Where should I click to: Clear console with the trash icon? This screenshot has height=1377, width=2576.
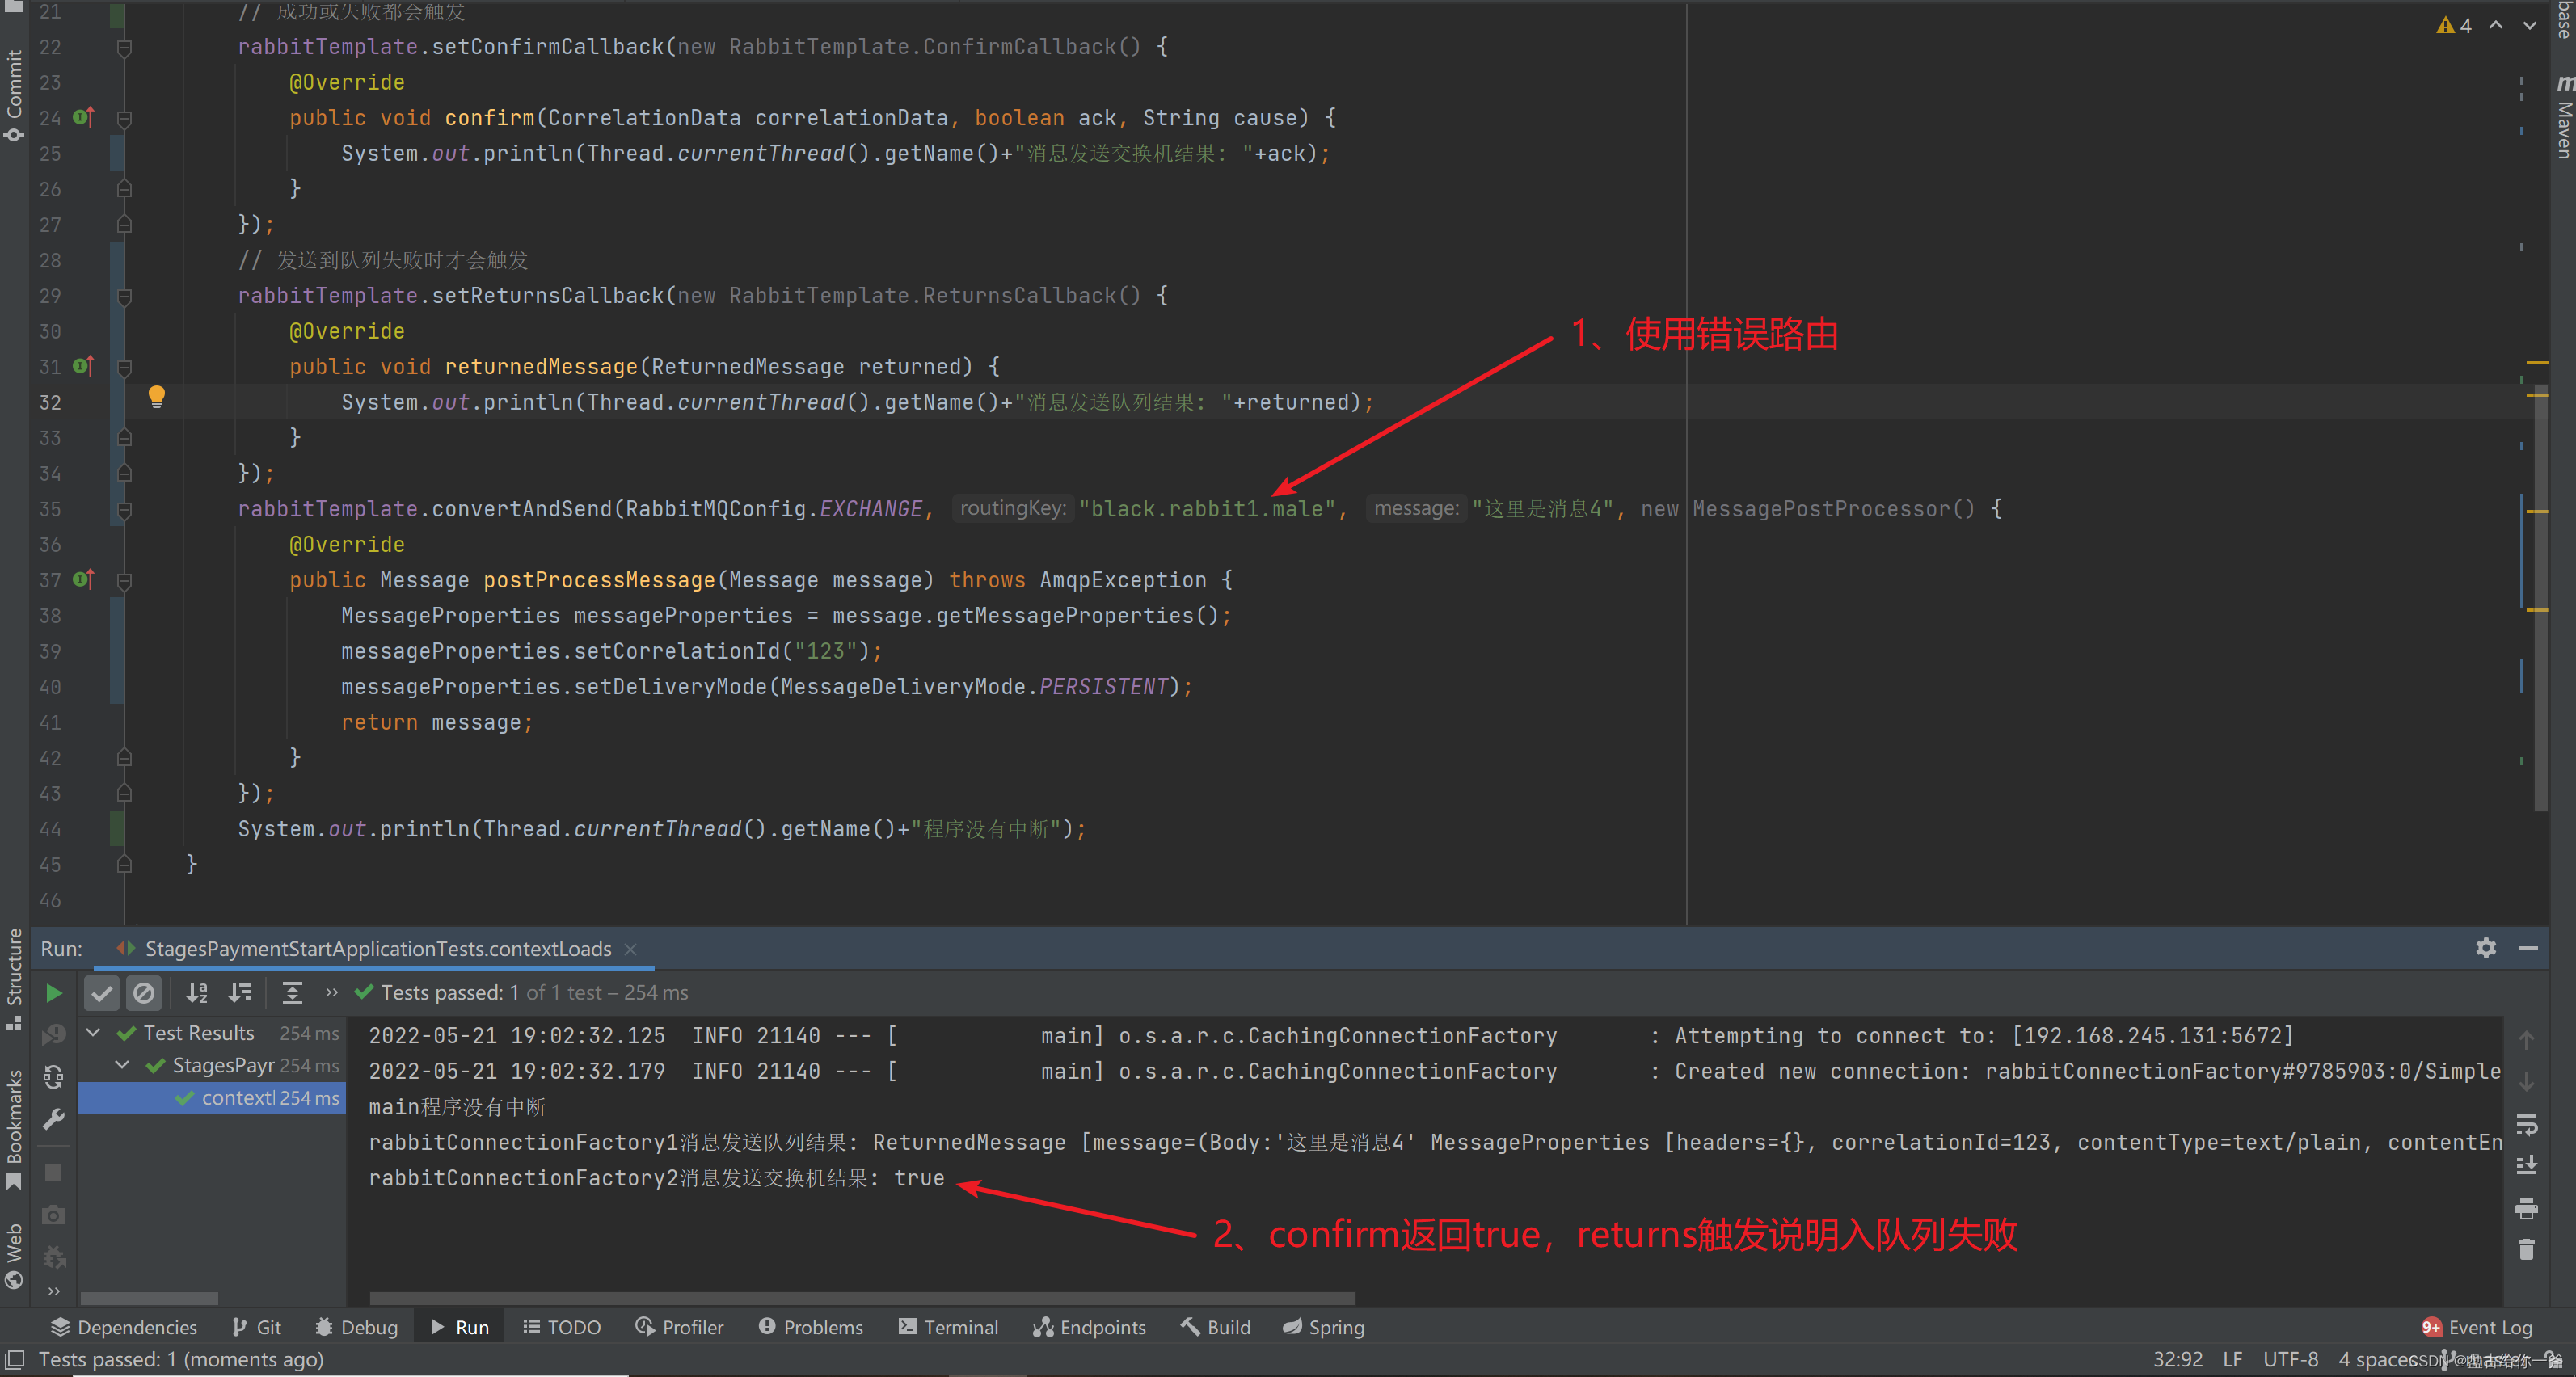pos(2526,1249)
